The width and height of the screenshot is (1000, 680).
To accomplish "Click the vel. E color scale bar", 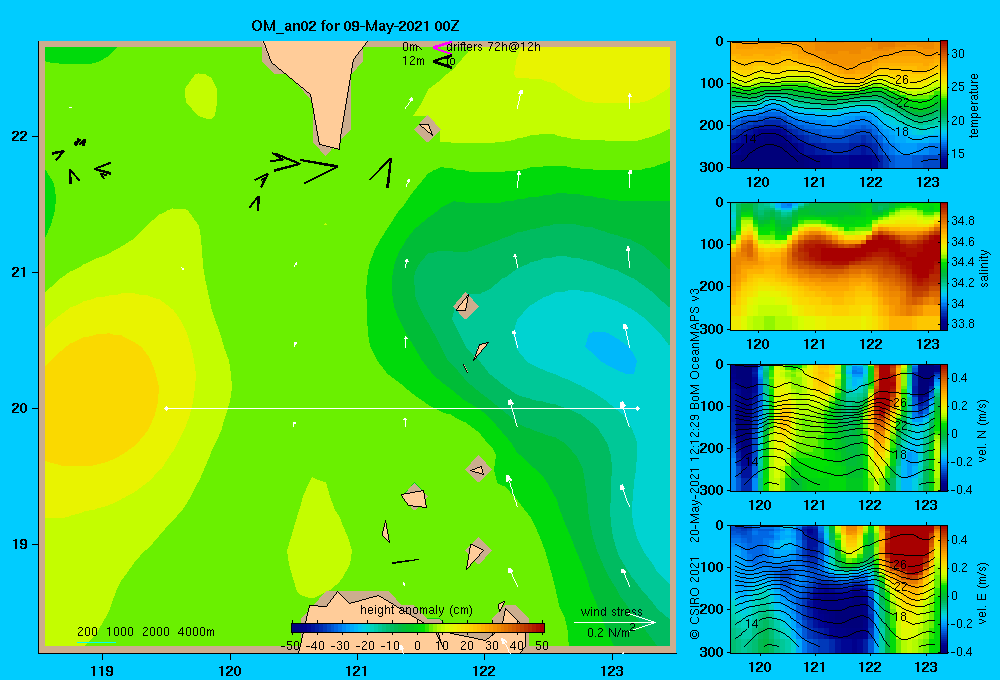I will 945,589.
